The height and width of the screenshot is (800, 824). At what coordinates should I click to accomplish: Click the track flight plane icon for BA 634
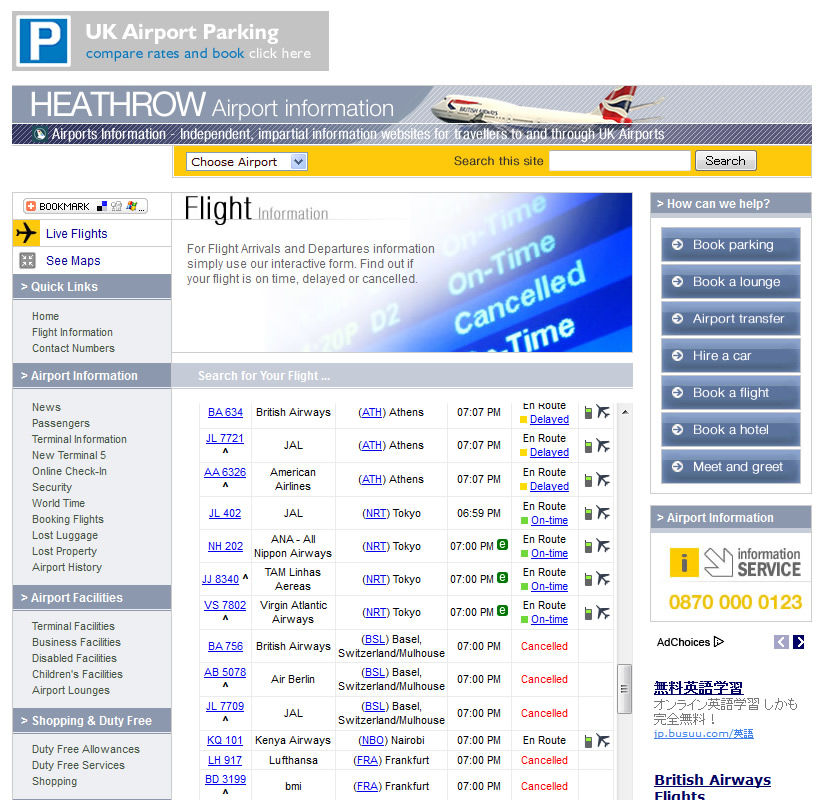[603, 412]
